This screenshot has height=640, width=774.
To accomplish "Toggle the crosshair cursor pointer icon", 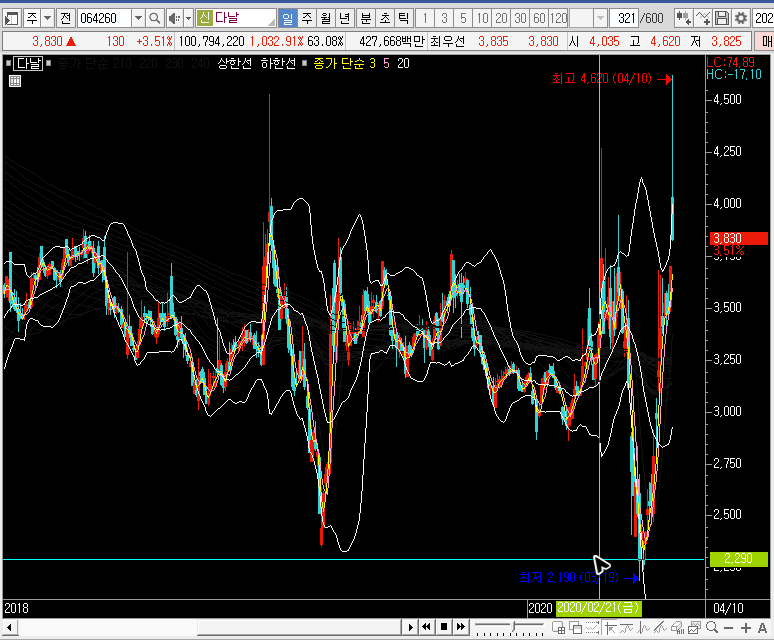I will (610, 628).
